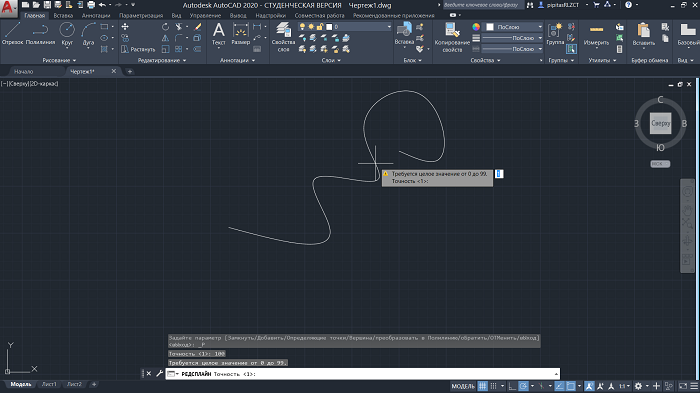Click the add layout plus button
This screenshot has width=700, height=393.
94,384
